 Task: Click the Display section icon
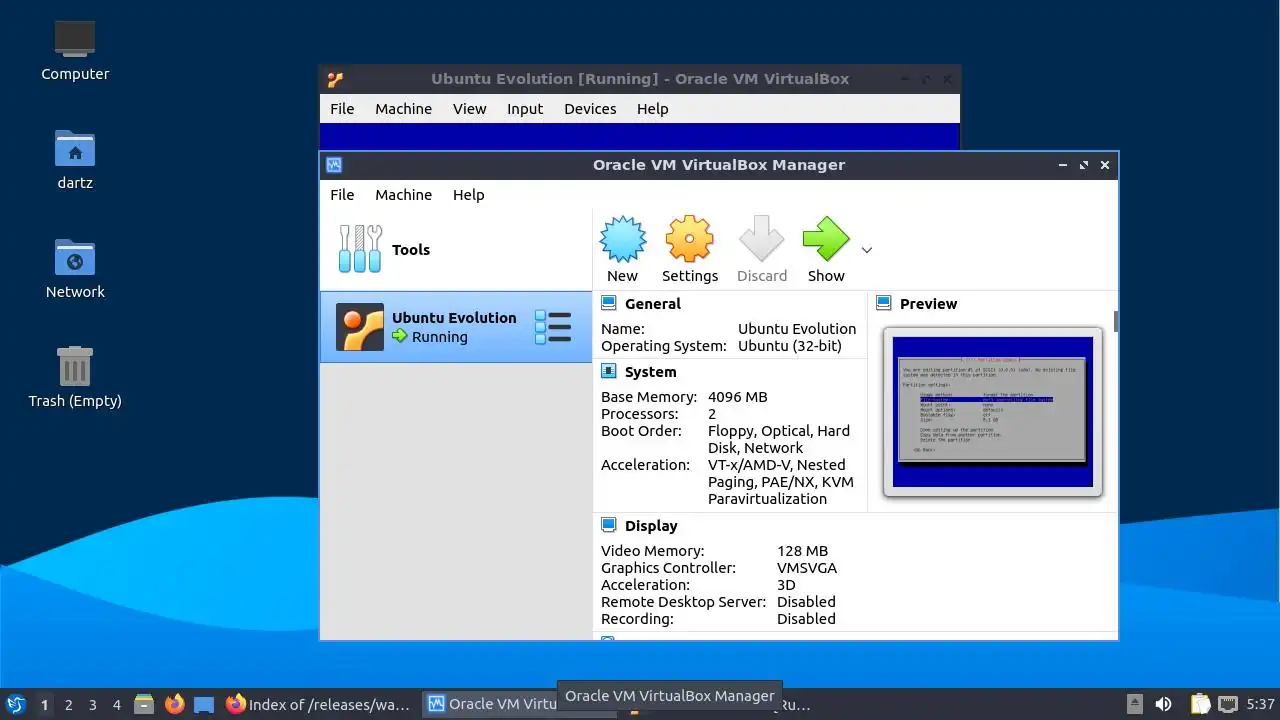(x=608, y=525)
